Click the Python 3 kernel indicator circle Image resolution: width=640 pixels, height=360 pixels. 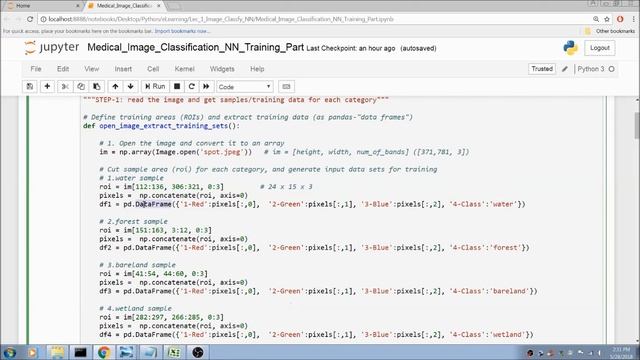click(611, 69)
